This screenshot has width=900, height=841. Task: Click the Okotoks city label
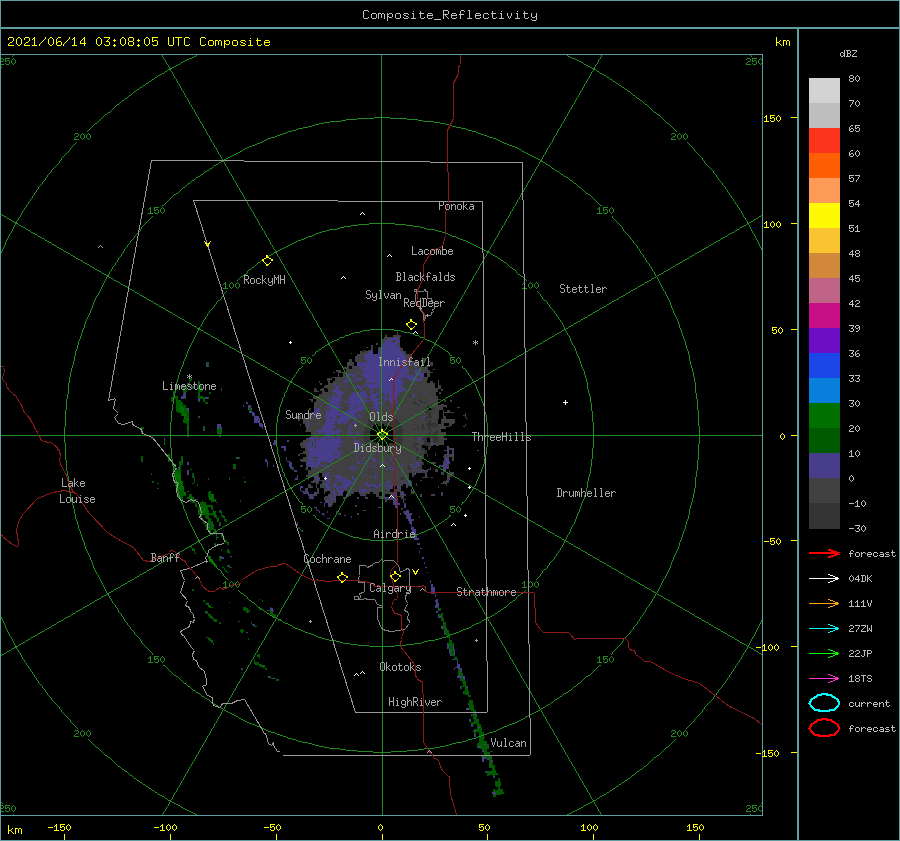[401, 666]
